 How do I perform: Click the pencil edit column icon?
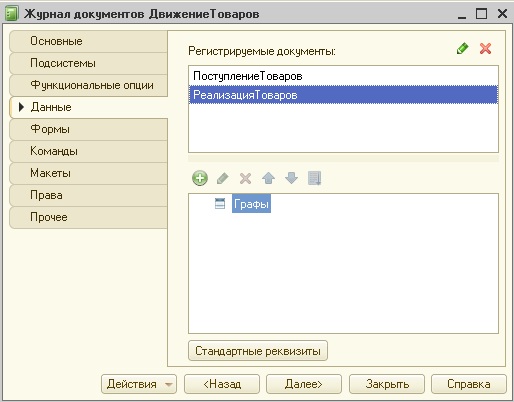point(223,178)
